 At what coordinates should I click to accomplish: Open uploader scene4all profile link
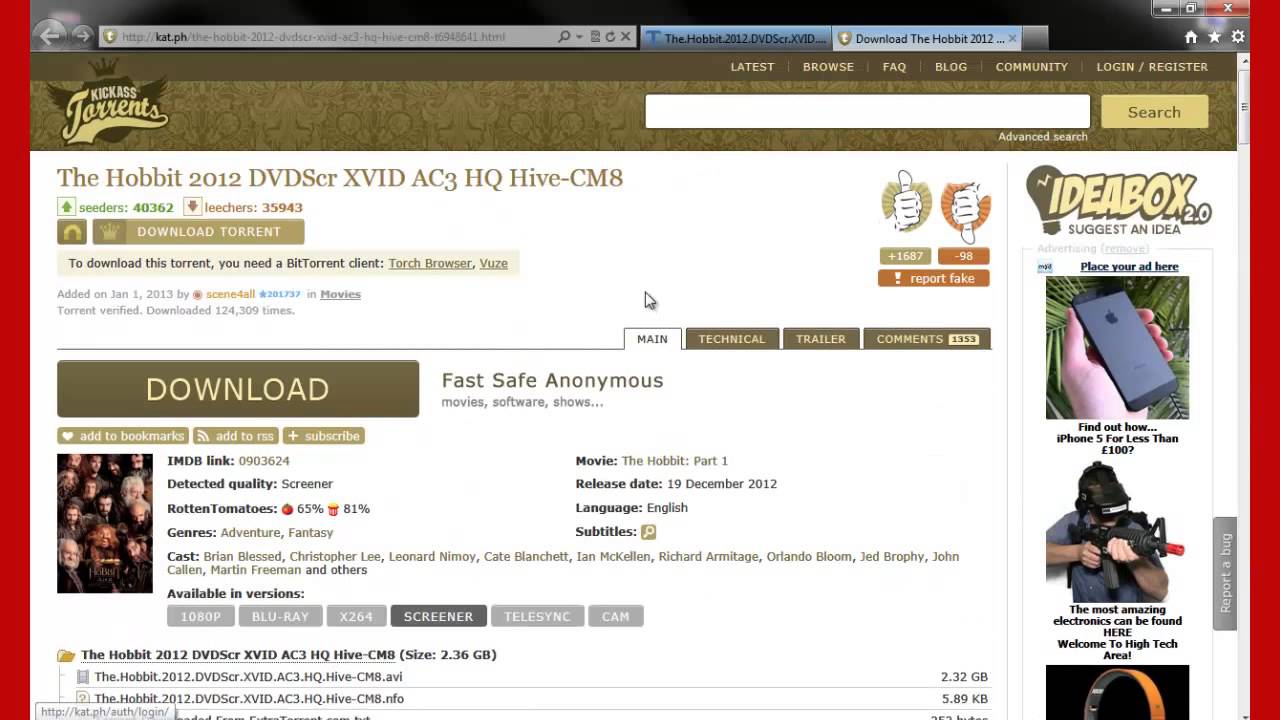click(x=230, y=295)
